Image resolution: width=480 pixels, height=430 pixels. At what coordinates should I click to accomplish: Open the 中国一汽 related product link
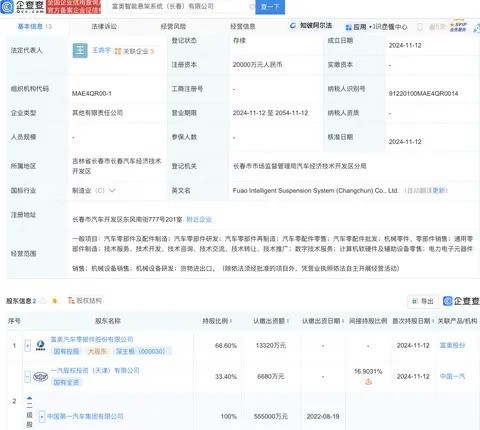pos(452,376)
